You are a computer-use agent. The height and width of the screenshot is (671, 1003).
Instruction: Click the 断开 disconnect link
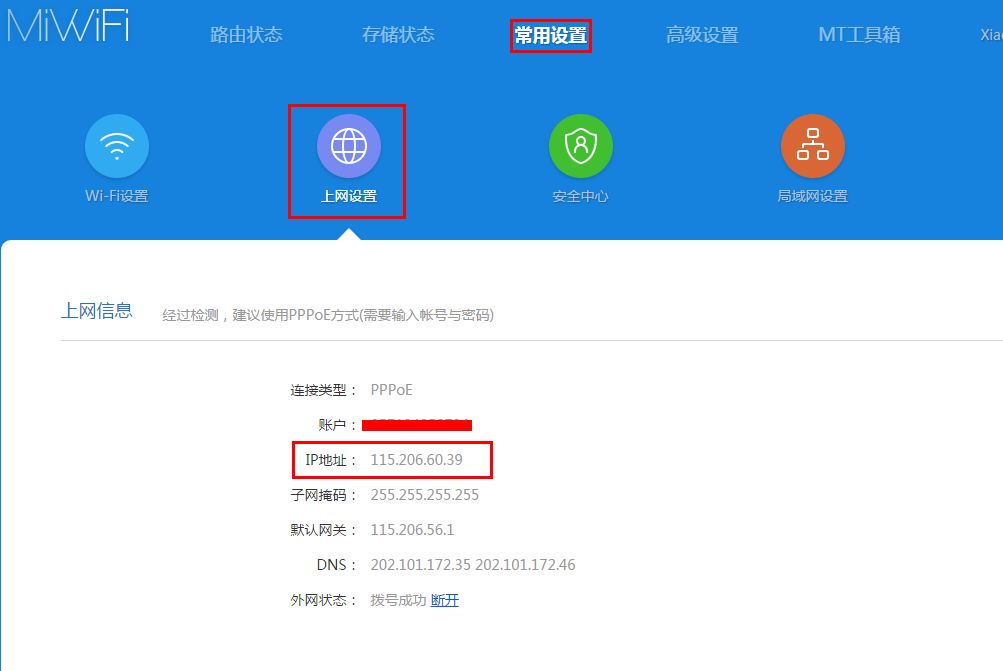pyautogui.click(x=445, y=600)
